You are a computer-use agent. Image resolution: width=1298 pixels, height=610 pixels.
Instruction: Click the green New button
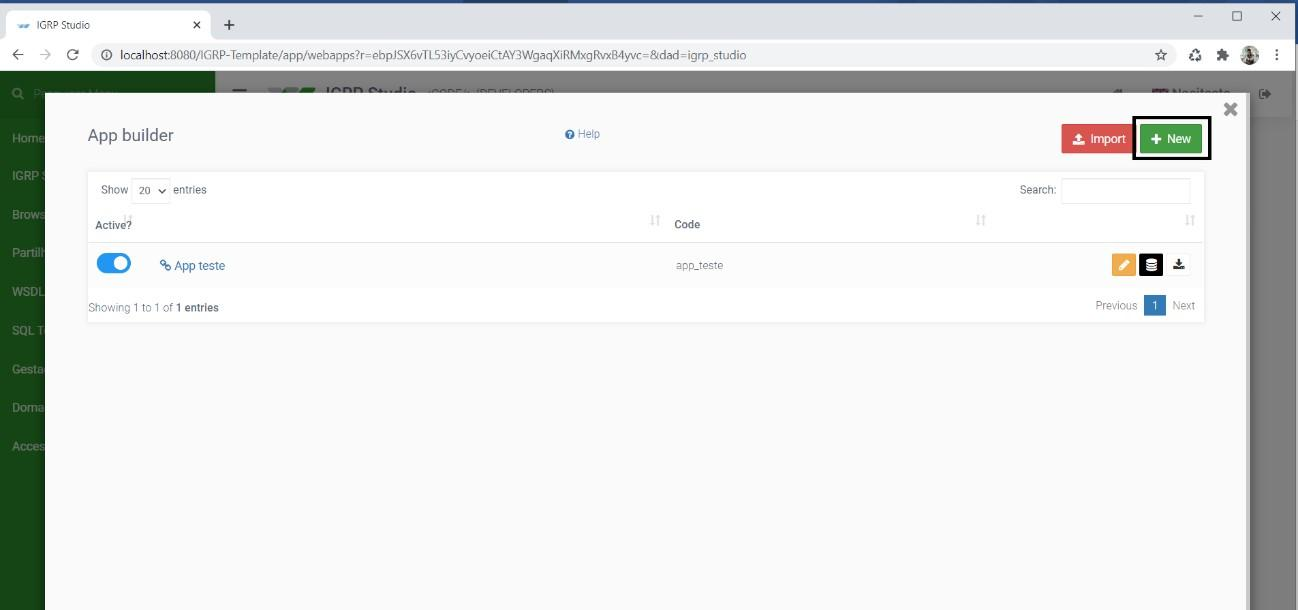pos(1171,139)
